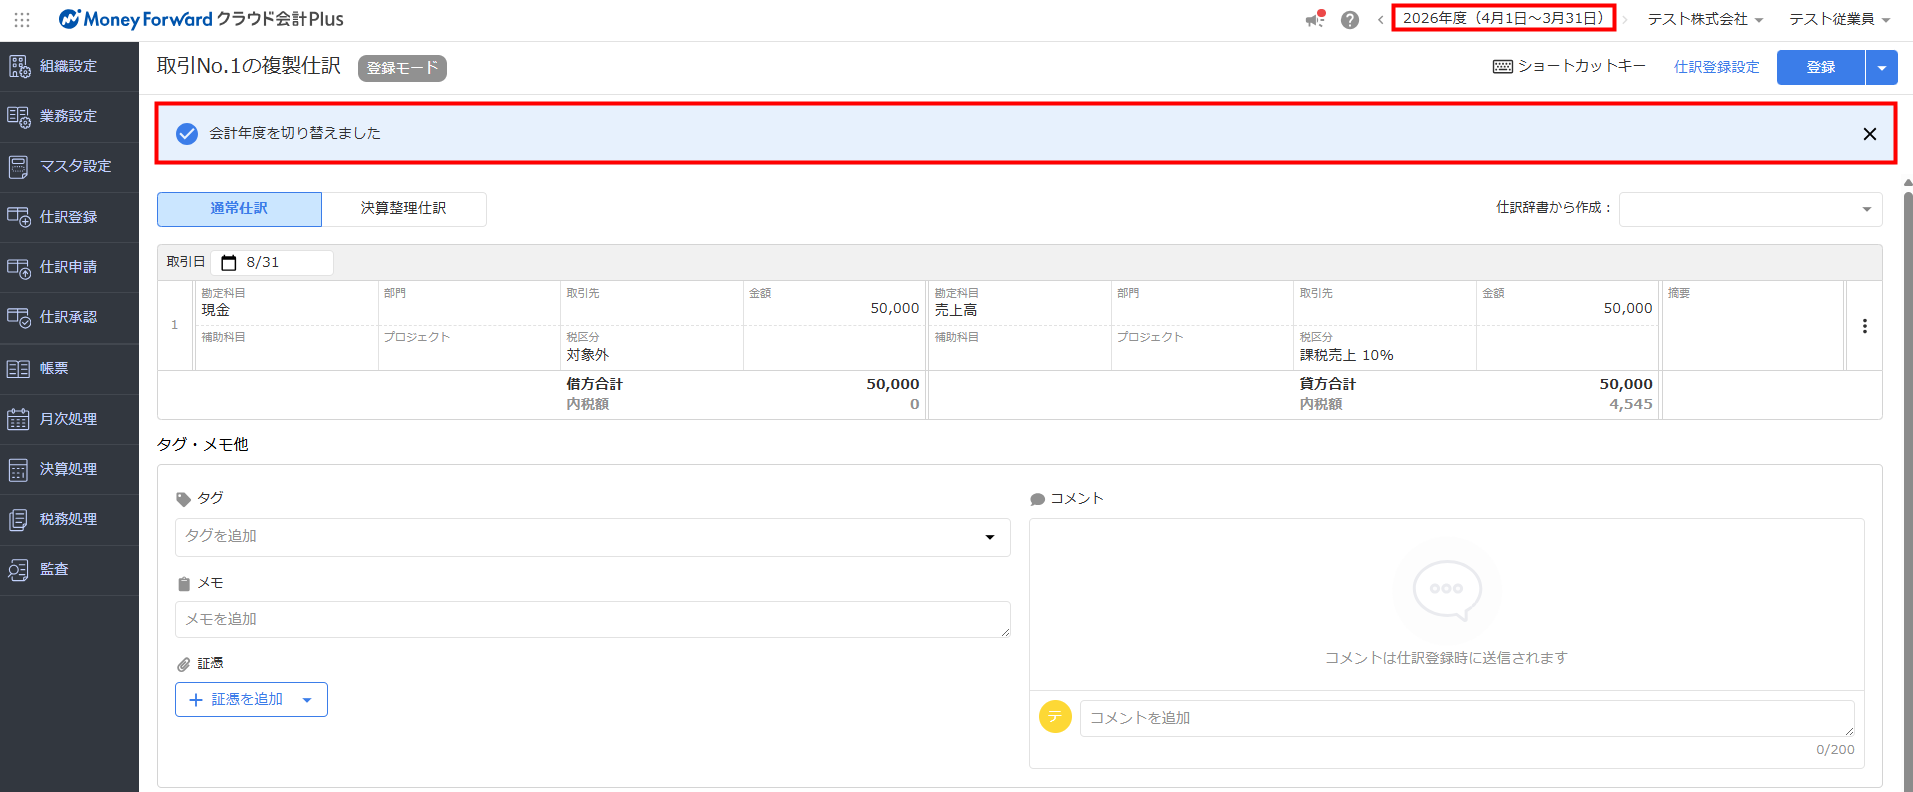The image size is (1913, 792).
Task: Click the ショートカットキー keyboard shortcut link
Action: pos(1569,67)
